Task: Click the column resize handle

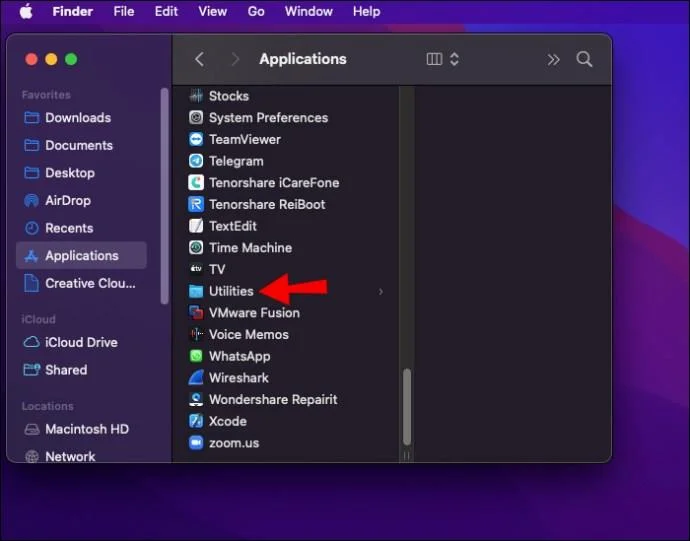Action: pos(407,456)
